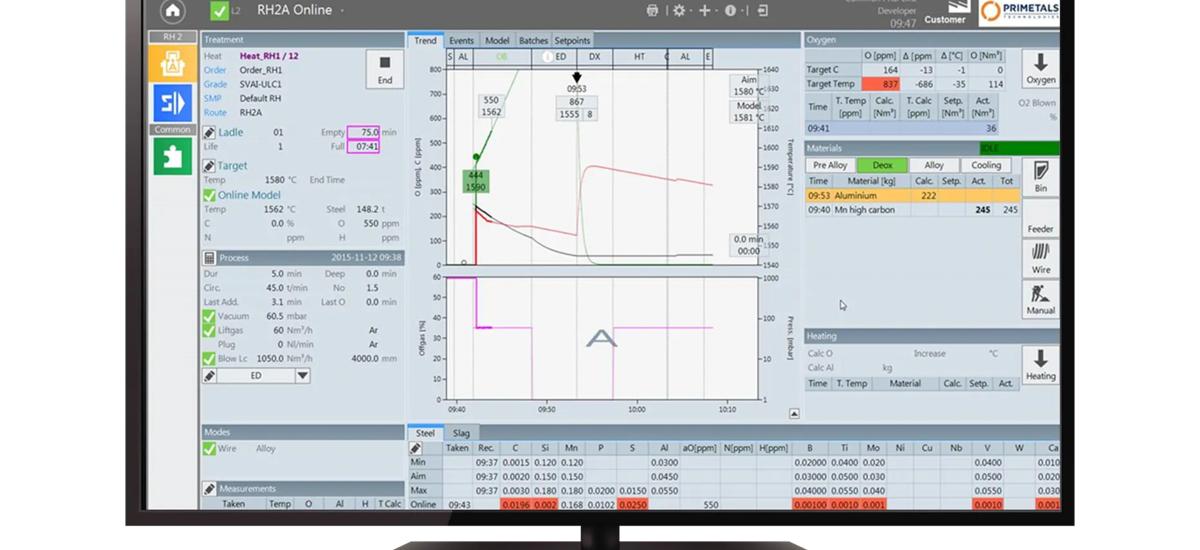Click the plus add icon in top bar
This screenshot has height=550, width=1200.
[x=704, y=11]
